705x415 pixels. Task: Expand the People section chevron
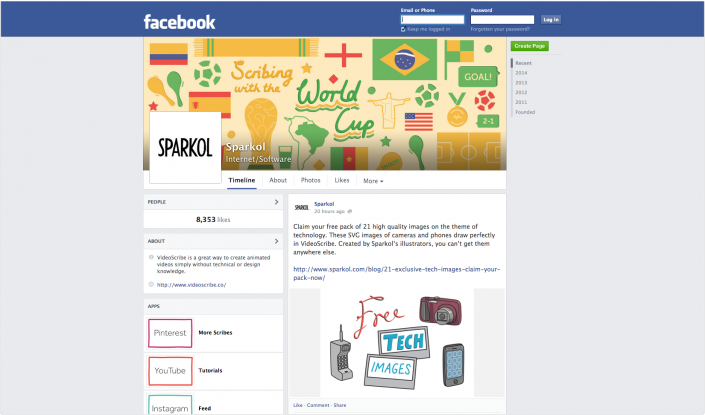(x=277, y=202)
